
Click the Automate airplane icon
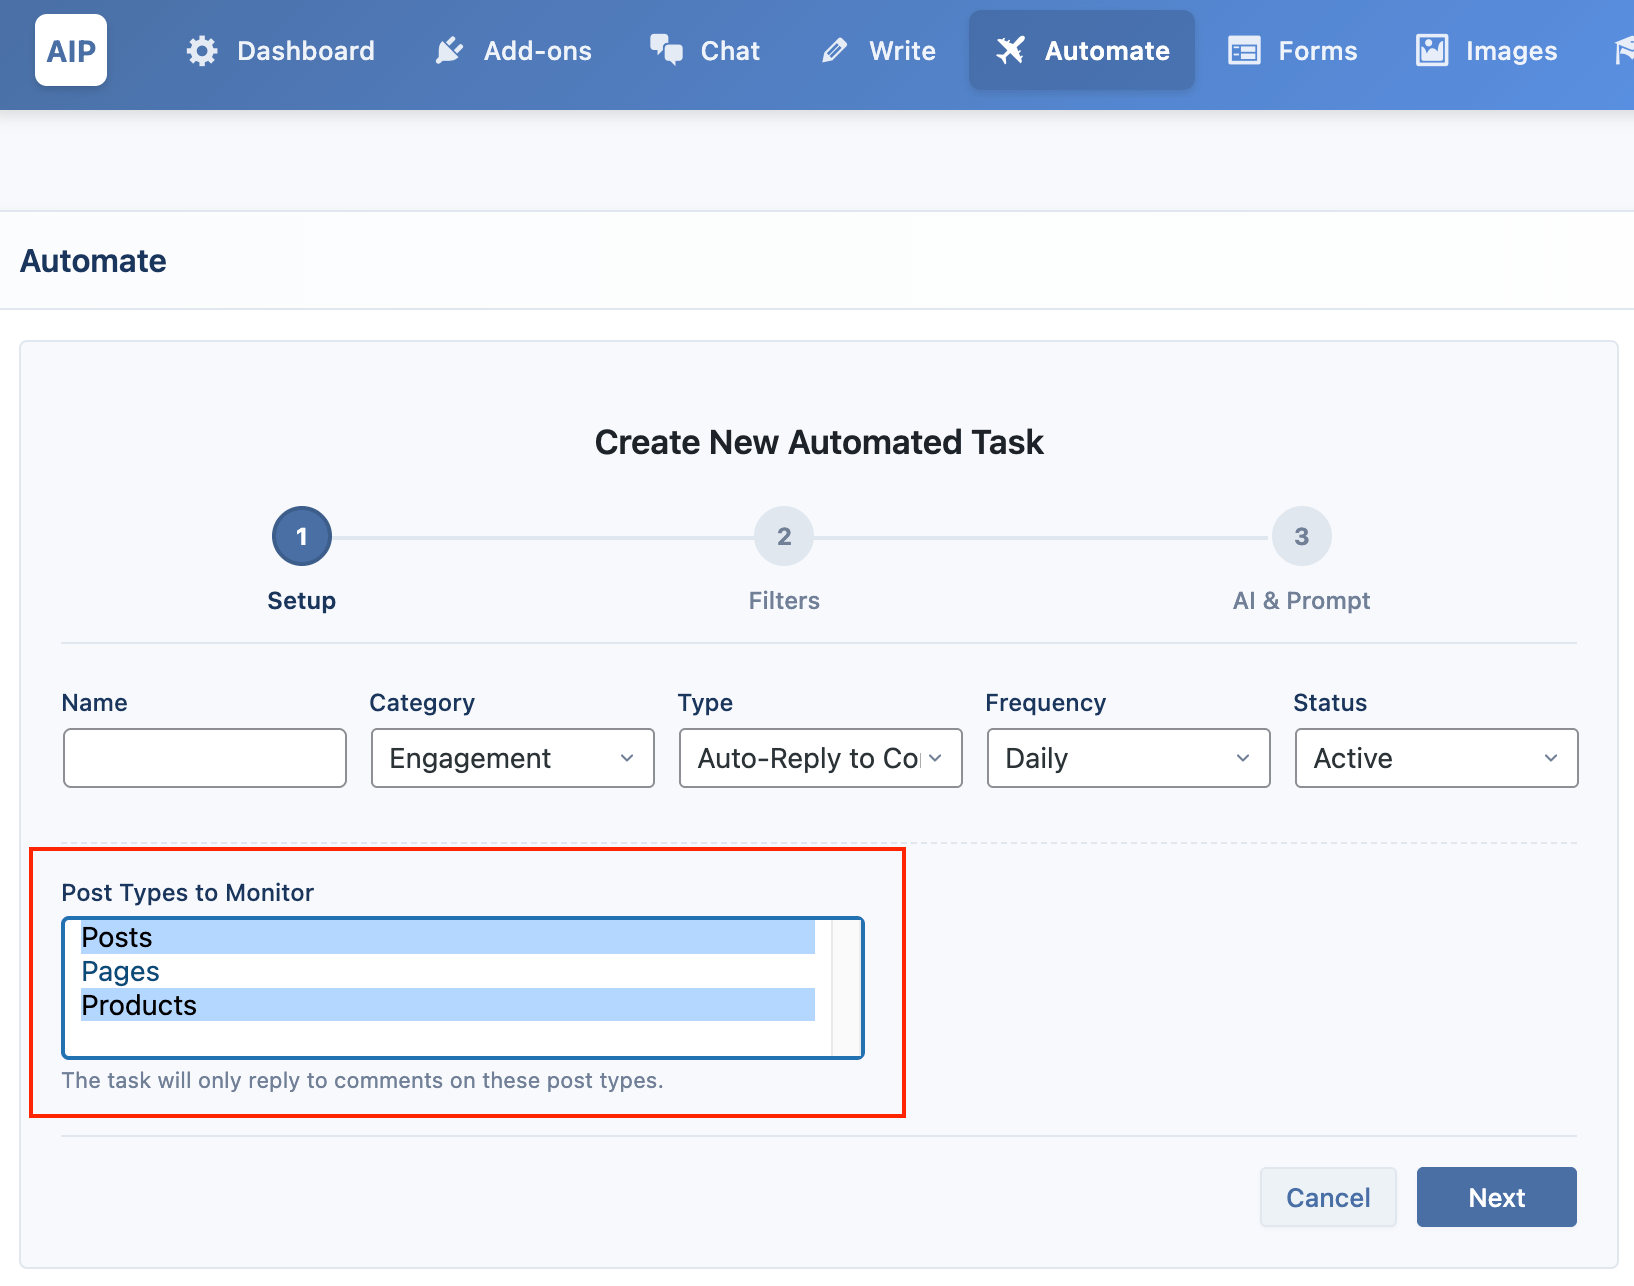1011,50
